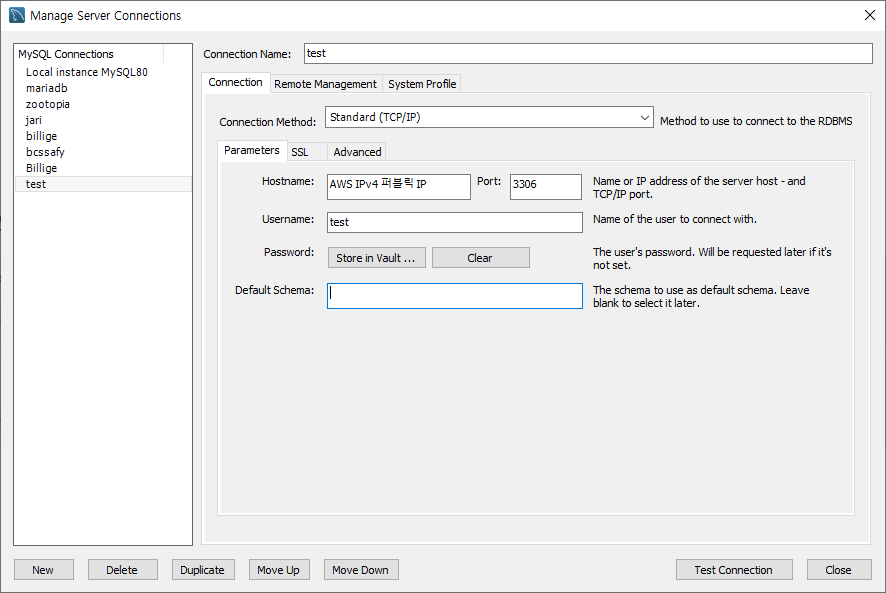886x593 pixels.
Task: Click the 'MySQL Connections' list header
Action: point(89,54)
